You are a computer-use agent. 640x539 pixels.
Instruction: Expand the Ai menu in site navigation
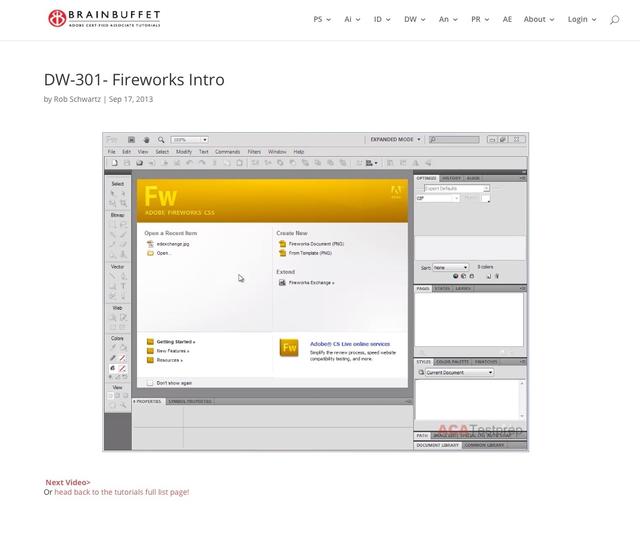(352, 19)
